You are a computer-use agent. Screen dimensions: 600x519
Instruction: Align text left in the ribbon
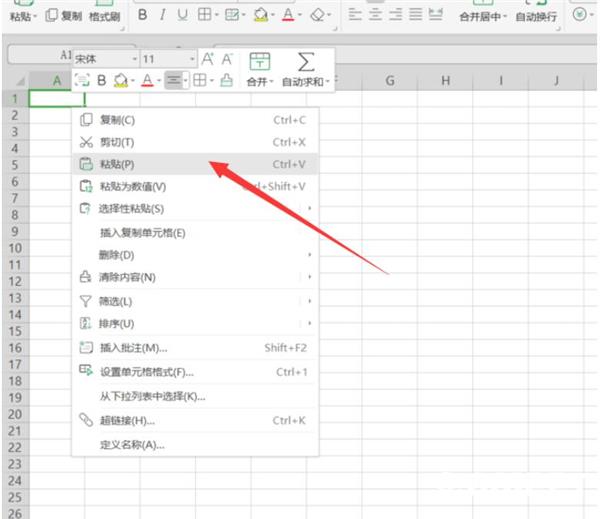(355, 15)
